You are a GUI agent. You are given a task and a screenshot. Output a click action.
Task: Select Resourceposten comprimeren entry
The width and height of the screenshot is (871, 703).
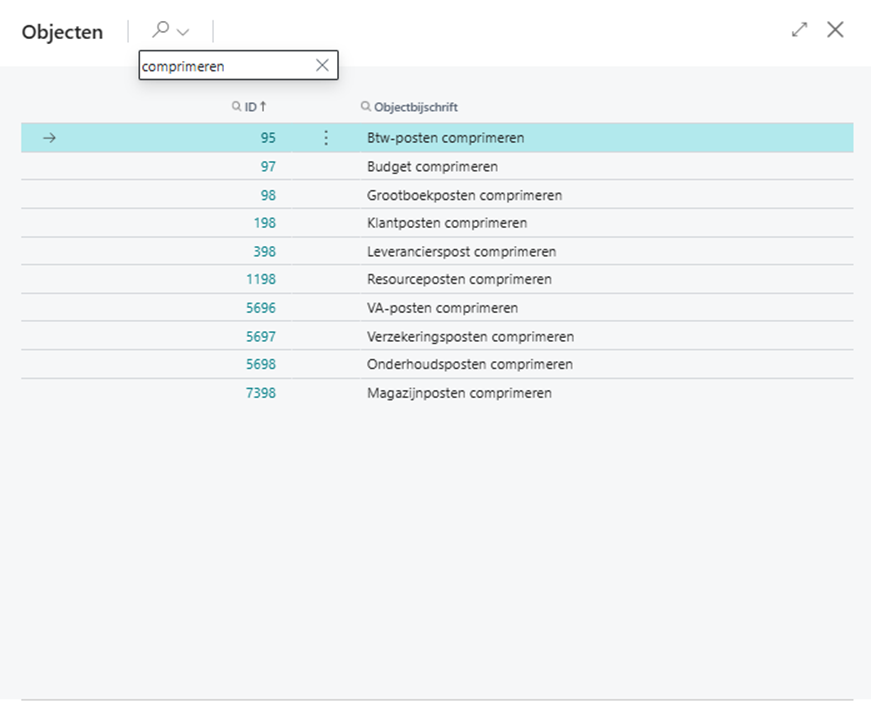(458, 279)
